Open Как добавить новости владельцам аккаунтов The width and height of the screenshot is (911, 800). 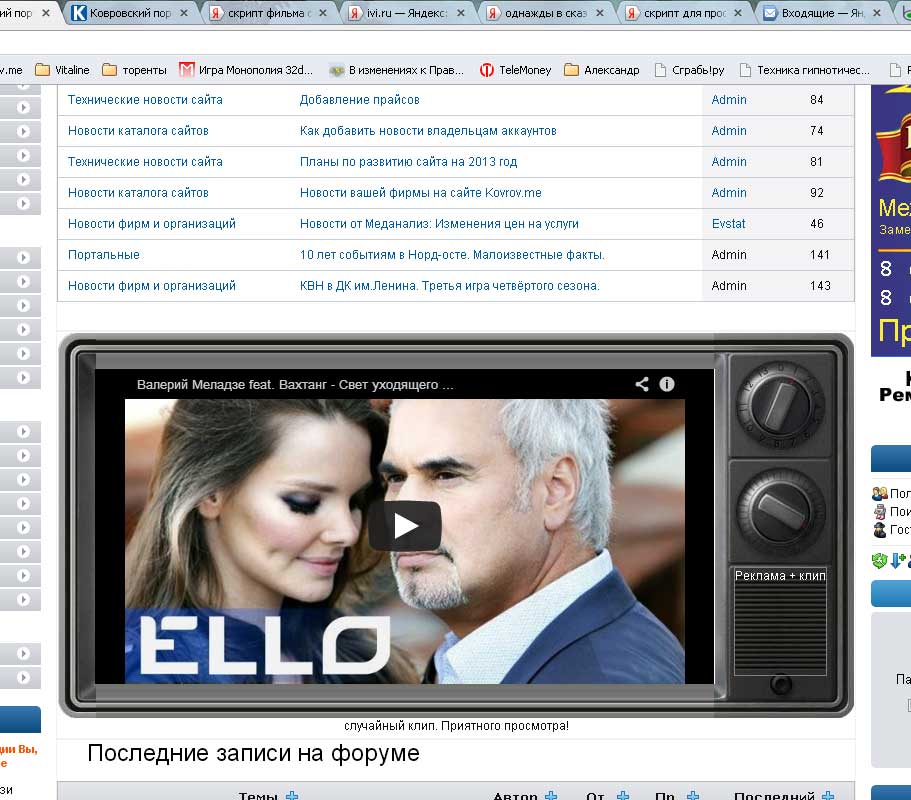tap(428, 131)
